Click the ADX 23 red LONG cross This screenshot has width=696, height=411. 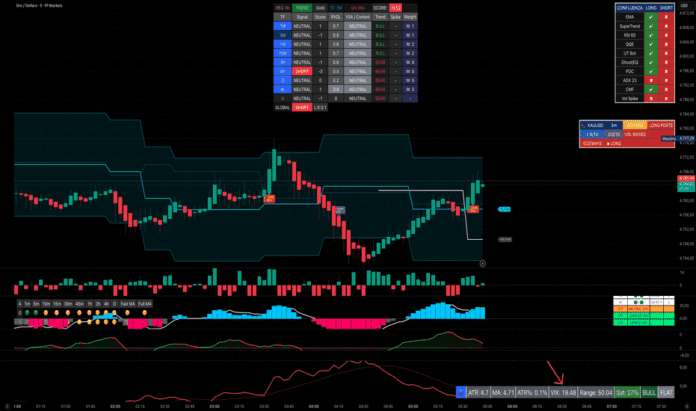tap(651, 83)
